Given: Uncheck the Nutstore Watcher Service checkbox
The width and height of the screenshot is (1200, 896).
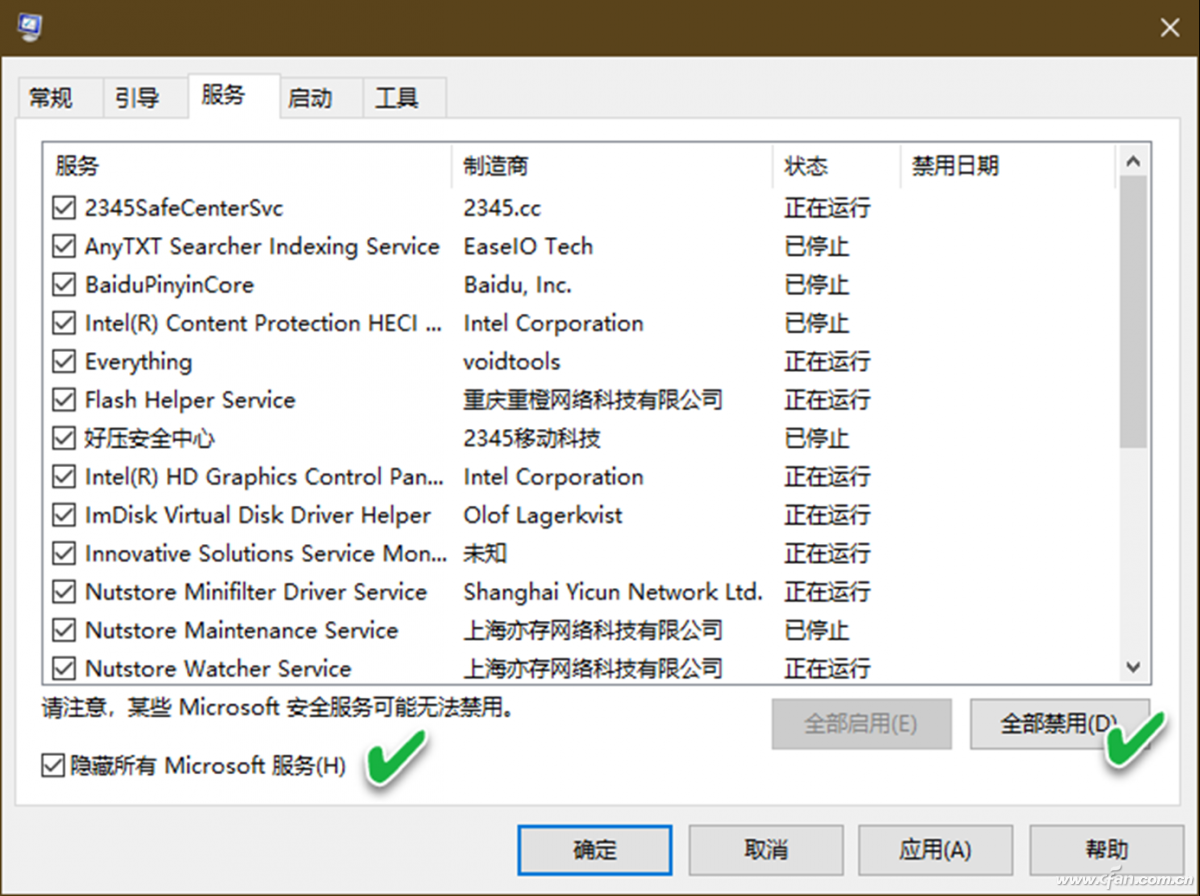Looking at the screenshot, I should (x=64, y=668).
